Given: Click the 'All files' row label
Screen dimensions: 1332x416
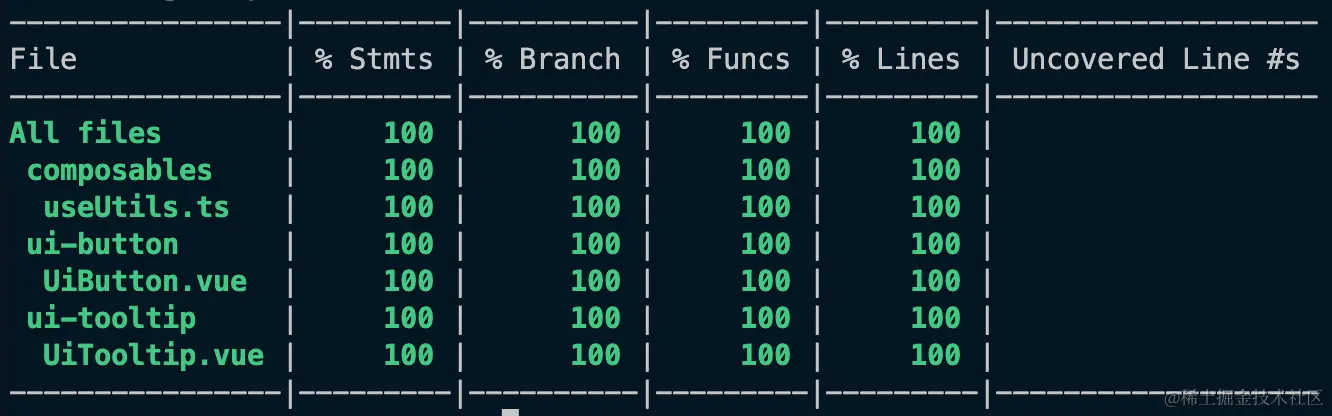Looking at the screenshot, I should tap(85, 133).
